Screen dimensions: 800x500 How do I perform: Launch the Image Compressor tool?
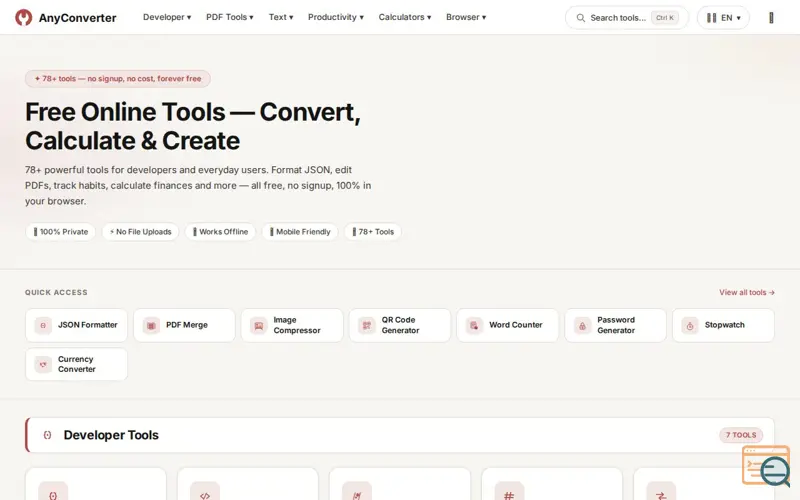pos(292,325)
